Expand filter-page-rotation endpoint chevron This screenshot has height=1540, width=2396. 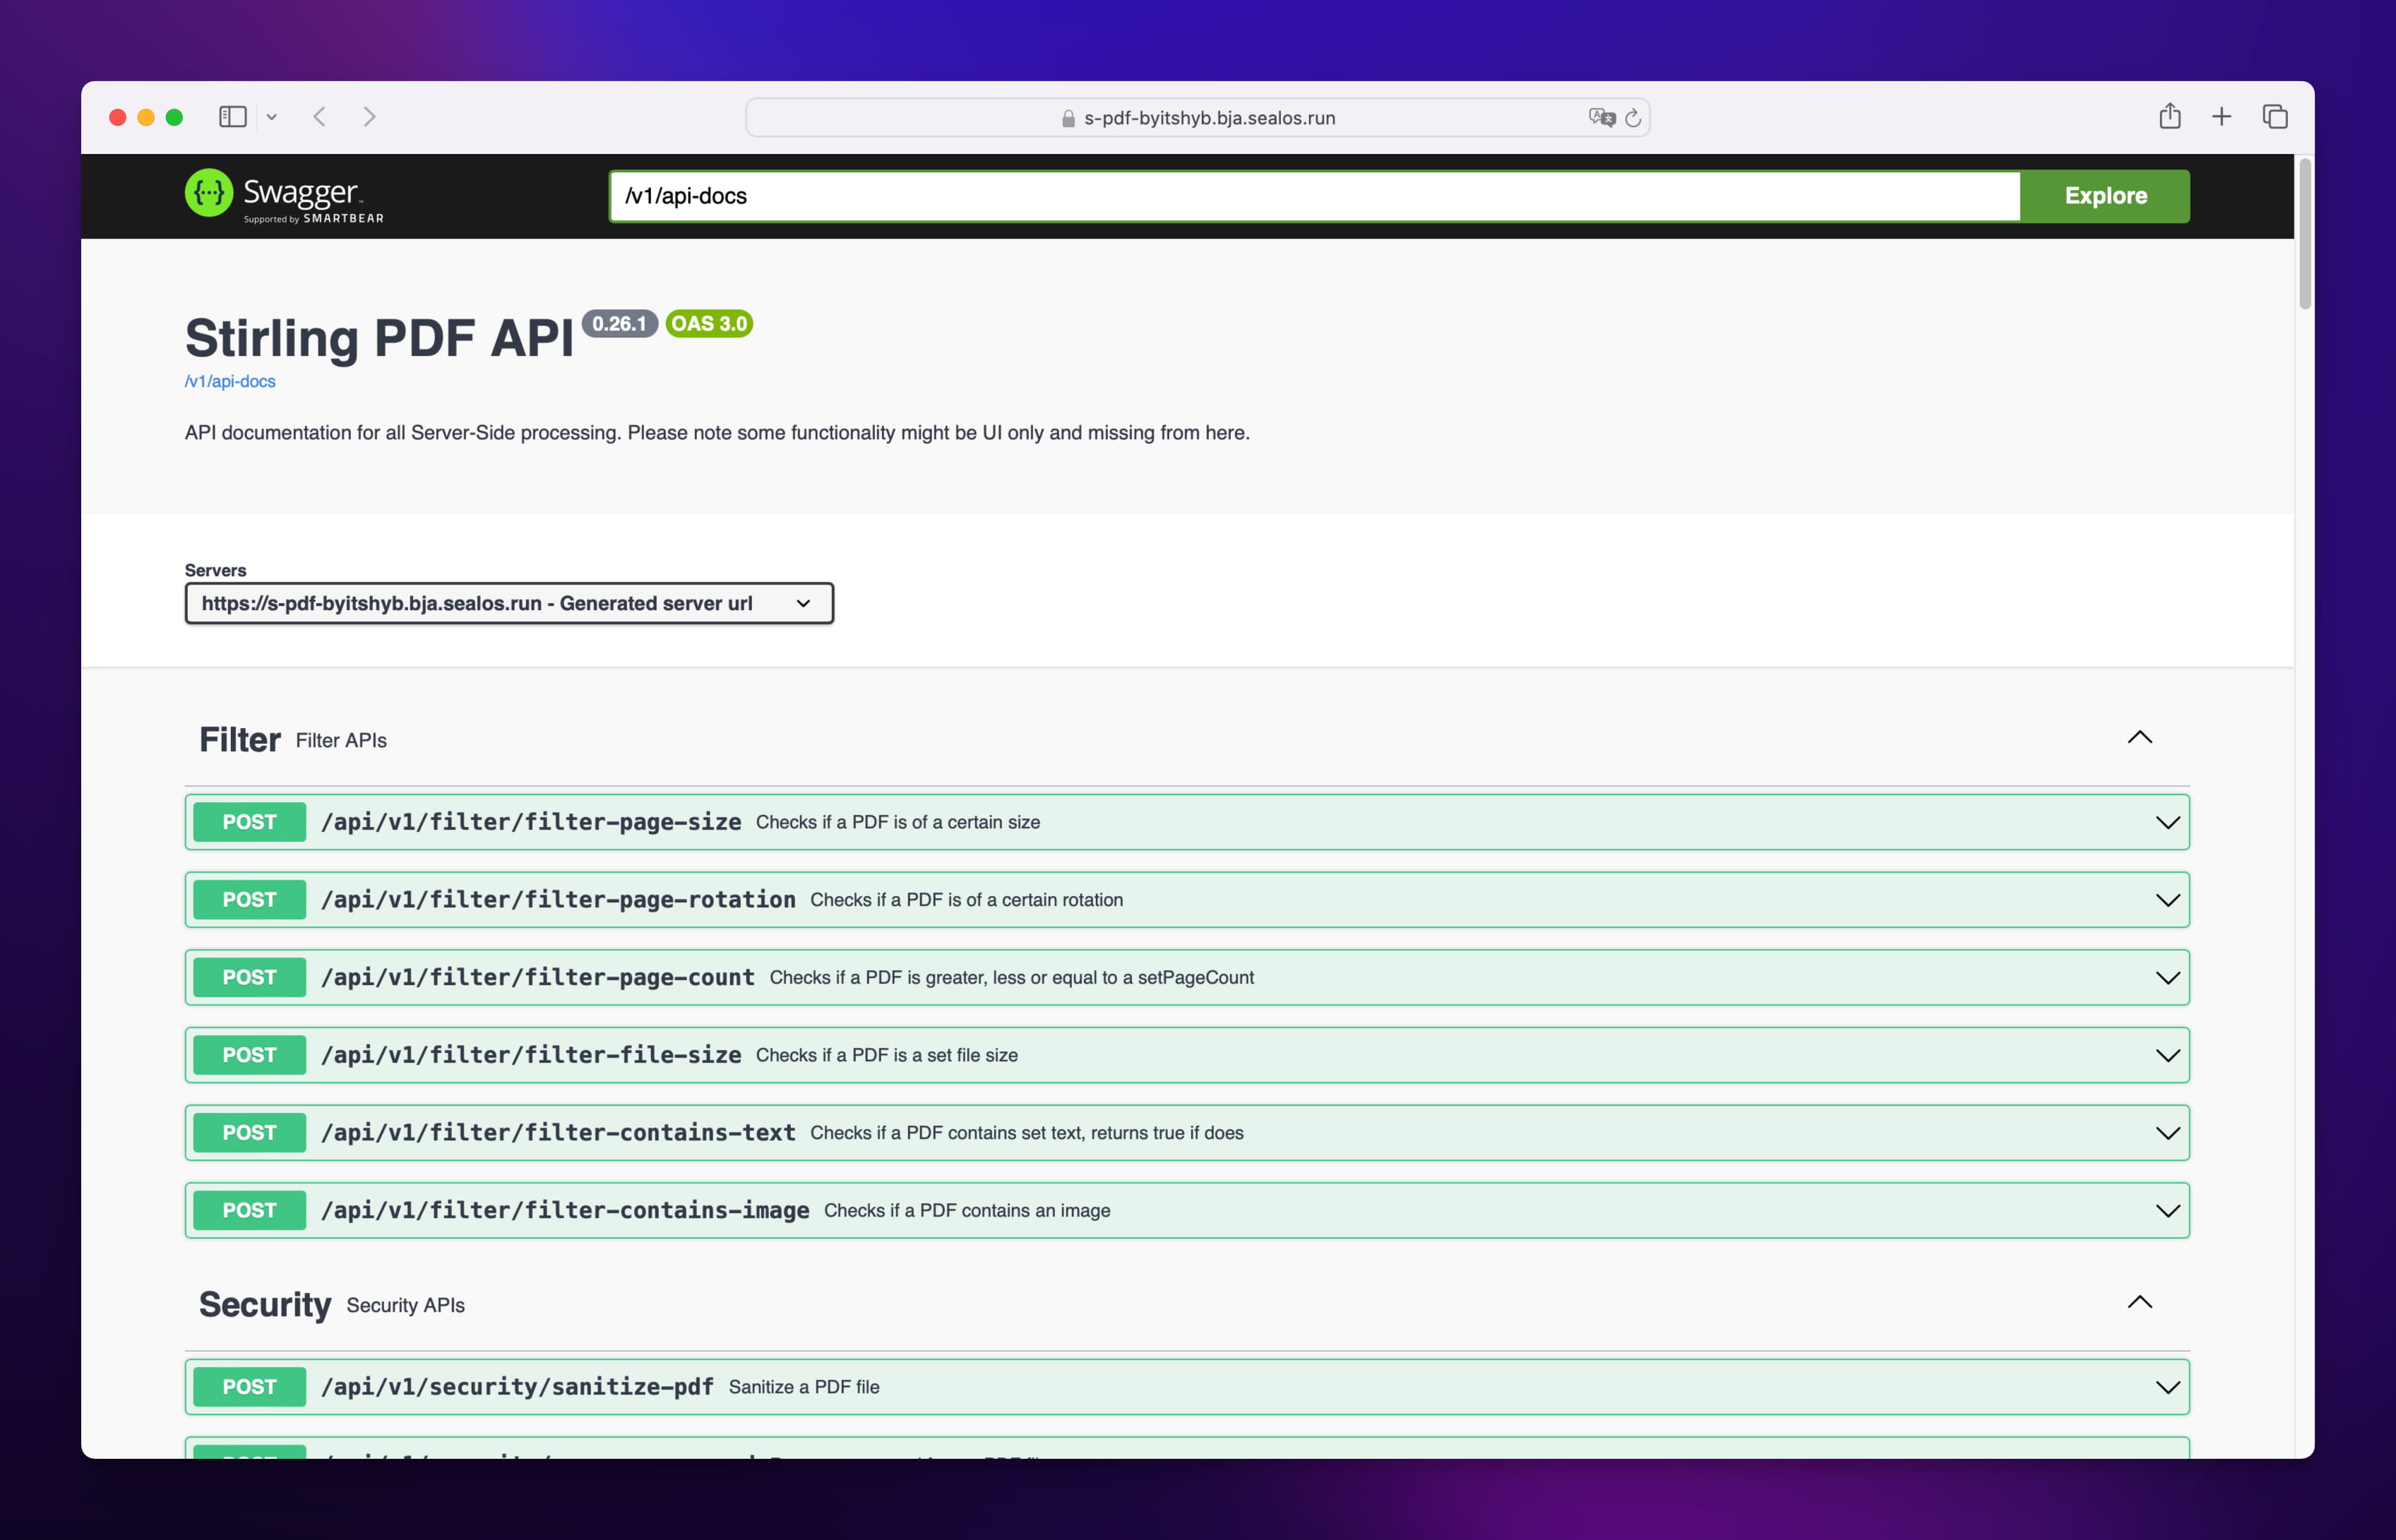[x=2167, y=900]
